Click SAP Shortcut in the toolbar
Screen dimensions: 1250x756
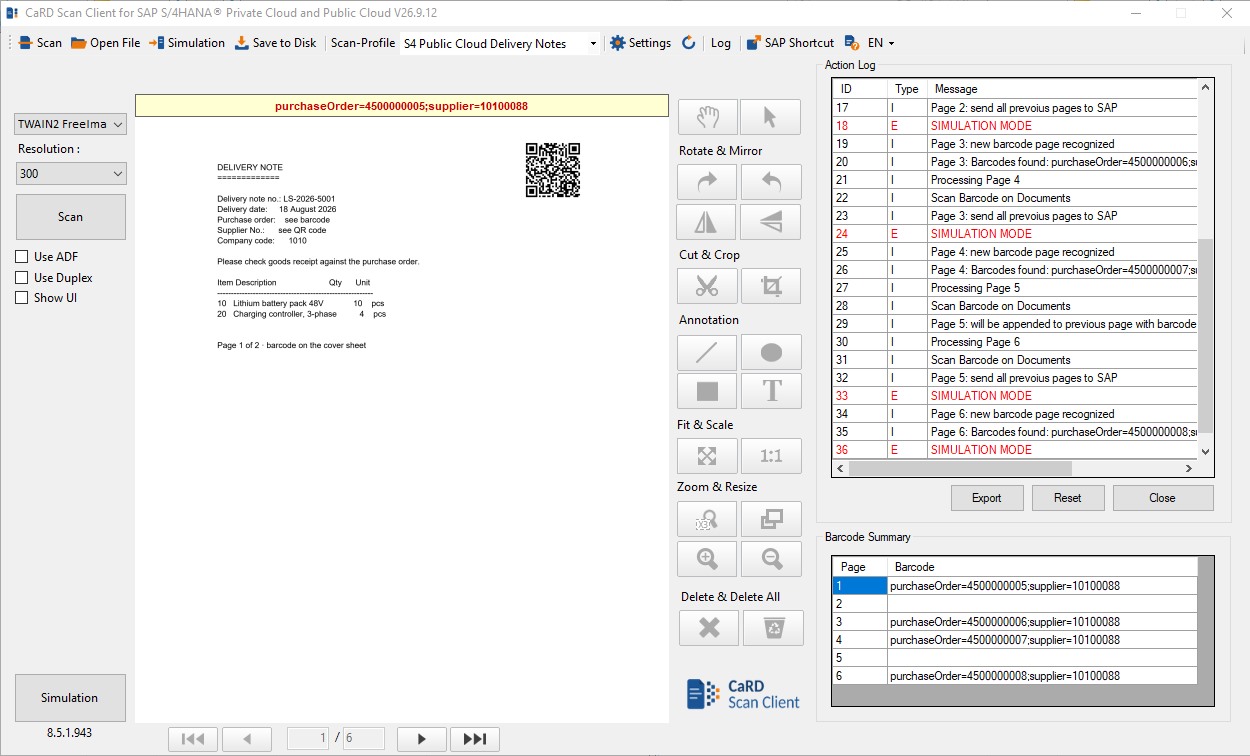tap(790, 43)
